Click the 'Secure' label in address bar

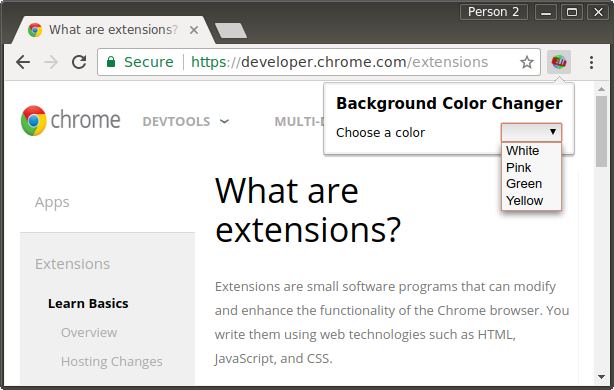(149, 62)
